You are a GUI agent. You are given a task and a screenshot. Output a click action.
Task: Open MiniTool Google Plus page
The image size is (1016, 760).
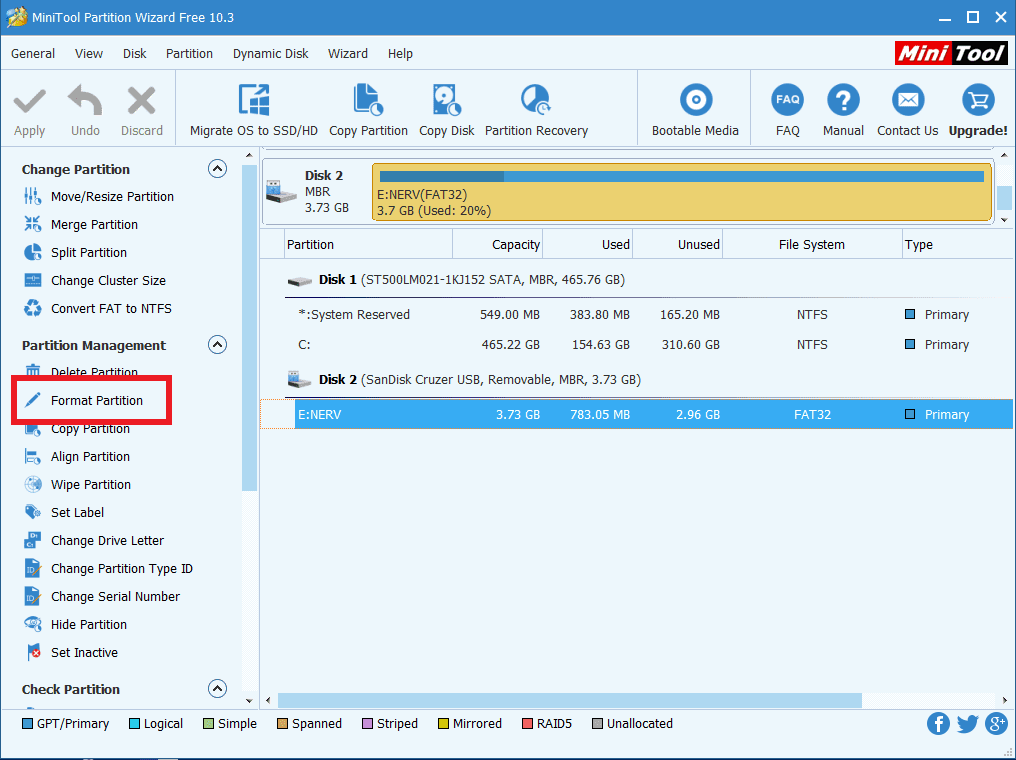996,723
